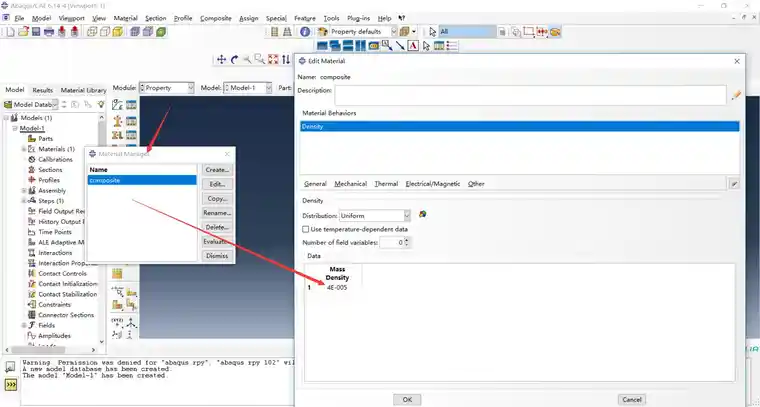Select 'composite' in Material Manager list
This screenshot has height=407, width=760.
tap(142, 180)
